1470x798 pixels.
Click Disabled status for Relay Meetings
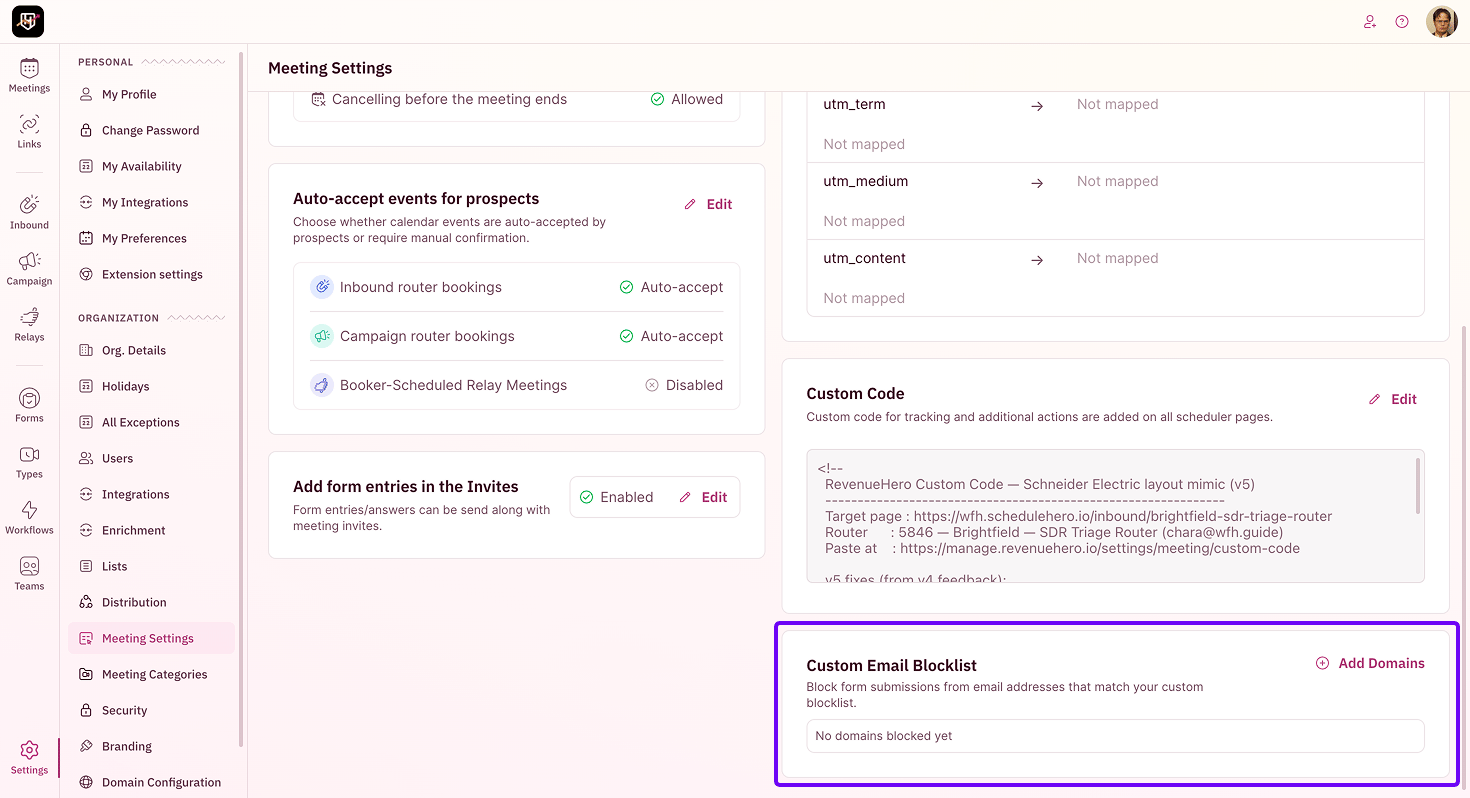coord(684,385)
